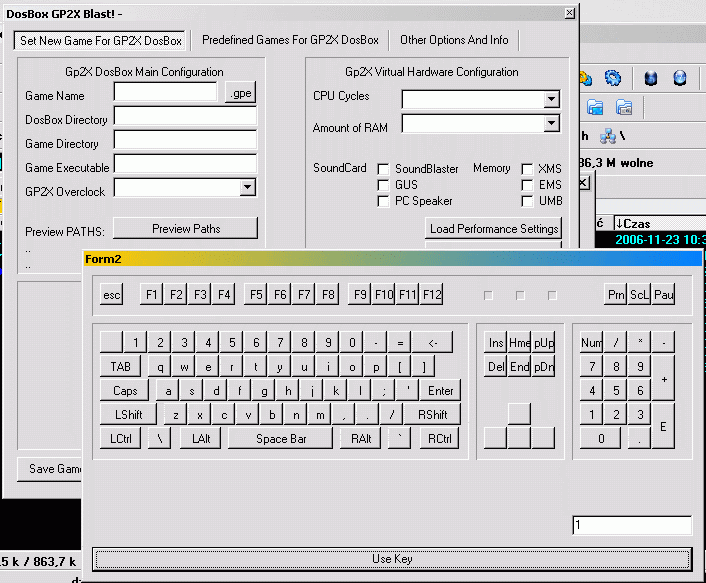This screenshot has height=583, width=706.
Task: Switch to Predefined Games For GP2X DosBox tab
Action: coord(290,40)
